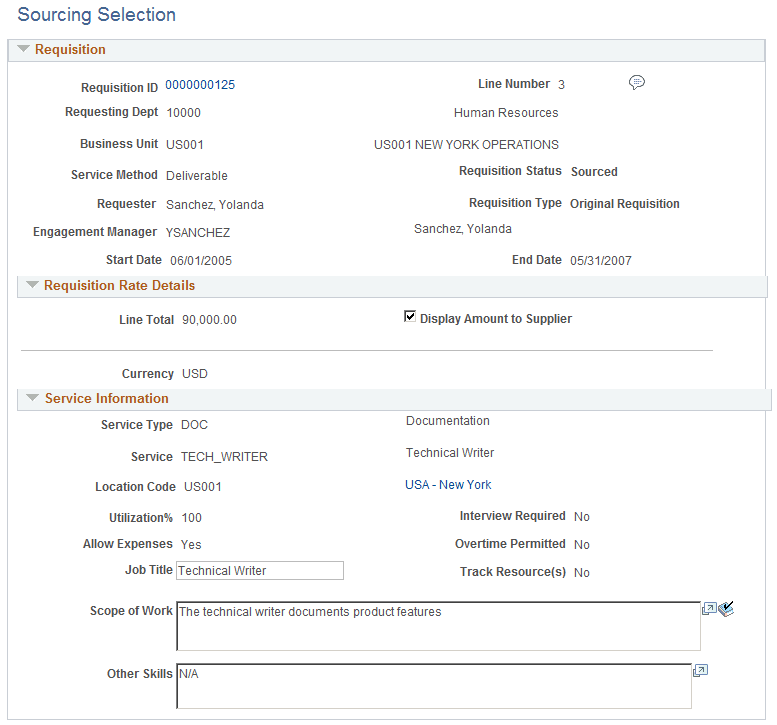Open the USA - New York location link
The image size is (777, 725).
(x=448, y=485)
